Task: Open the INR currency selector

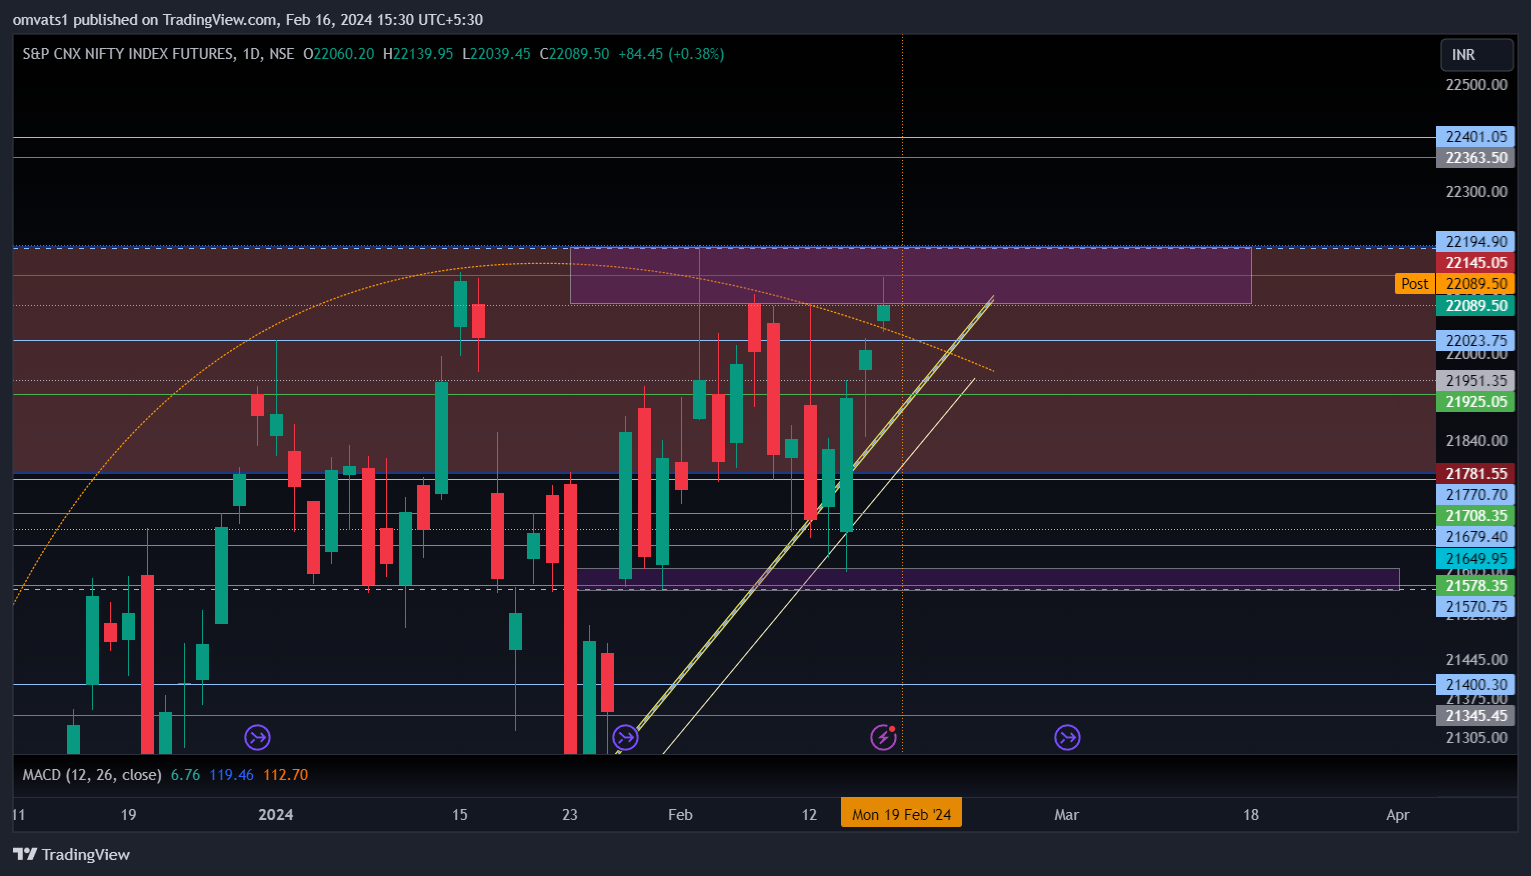Action: pyautogui.click(x=1475, y=55)
